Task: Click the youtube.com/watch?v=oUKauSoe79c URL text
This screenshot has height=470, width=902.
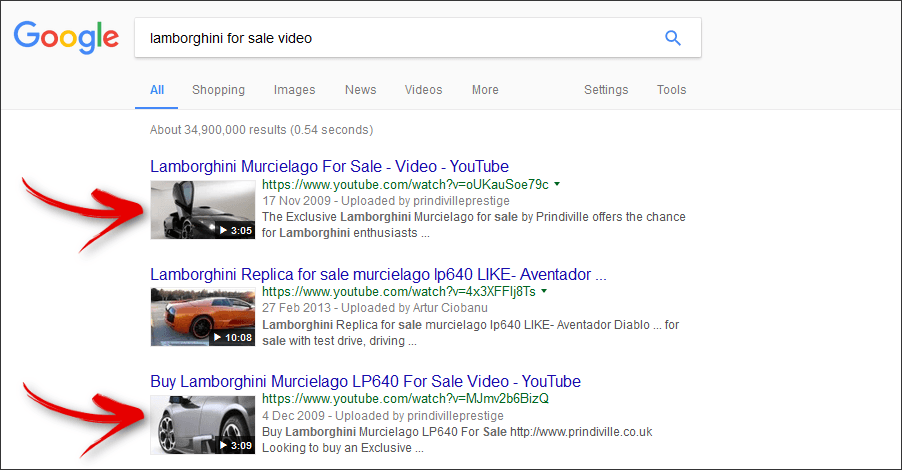Action: [x=406, y=185]
